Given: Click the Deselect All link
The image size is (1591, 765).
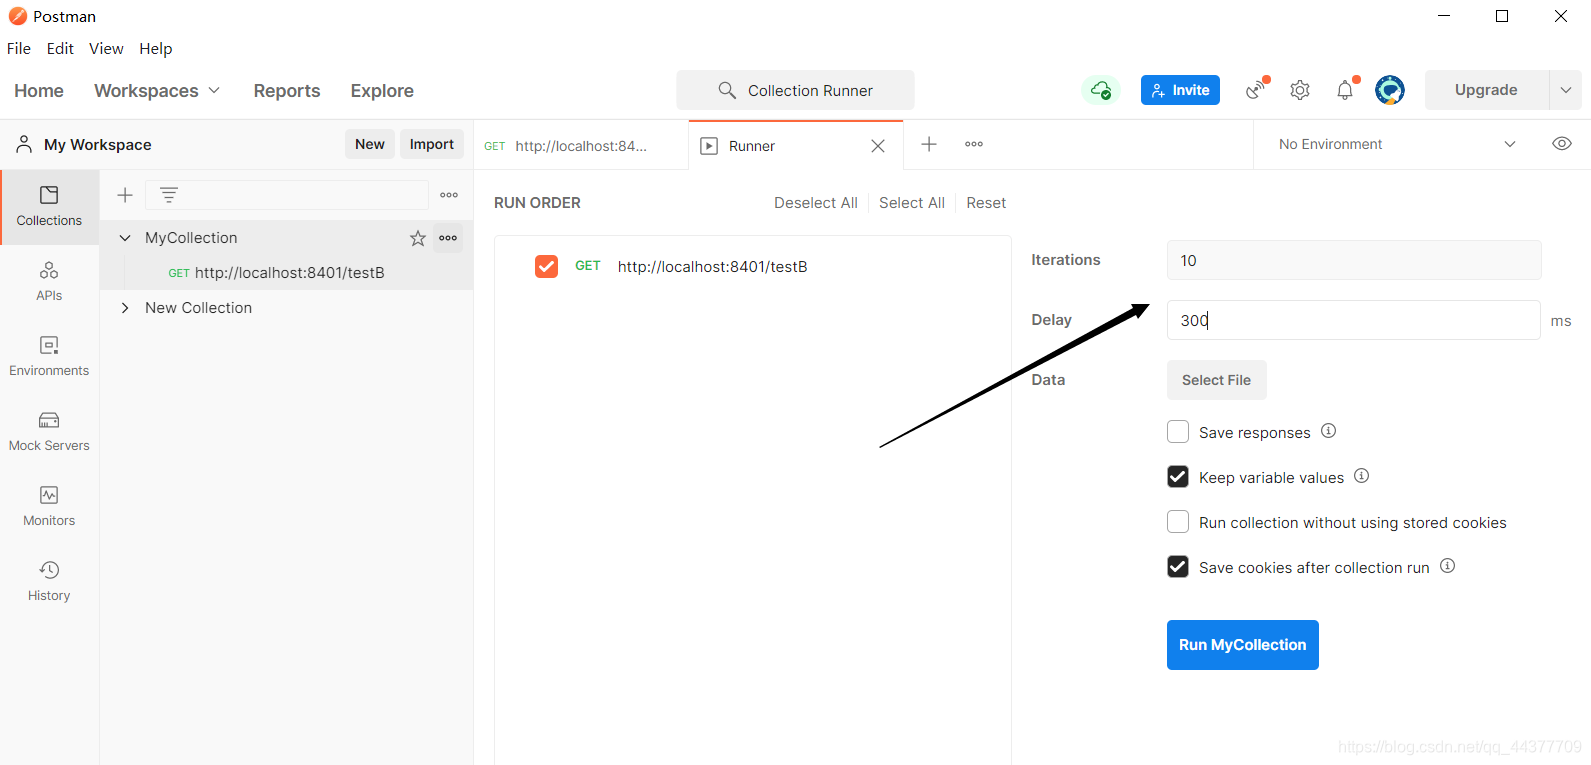Looking at the screenshot, I should click(816, 203).
